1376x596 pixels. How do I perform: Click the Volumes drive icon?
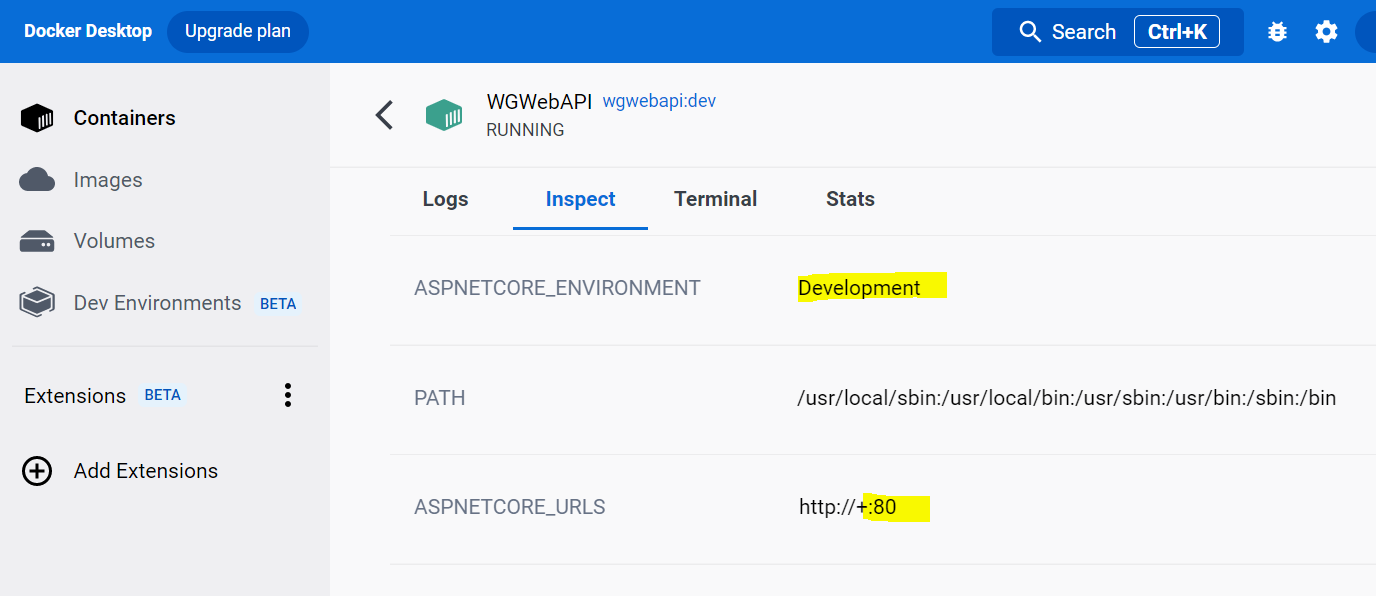coord(37,242)
